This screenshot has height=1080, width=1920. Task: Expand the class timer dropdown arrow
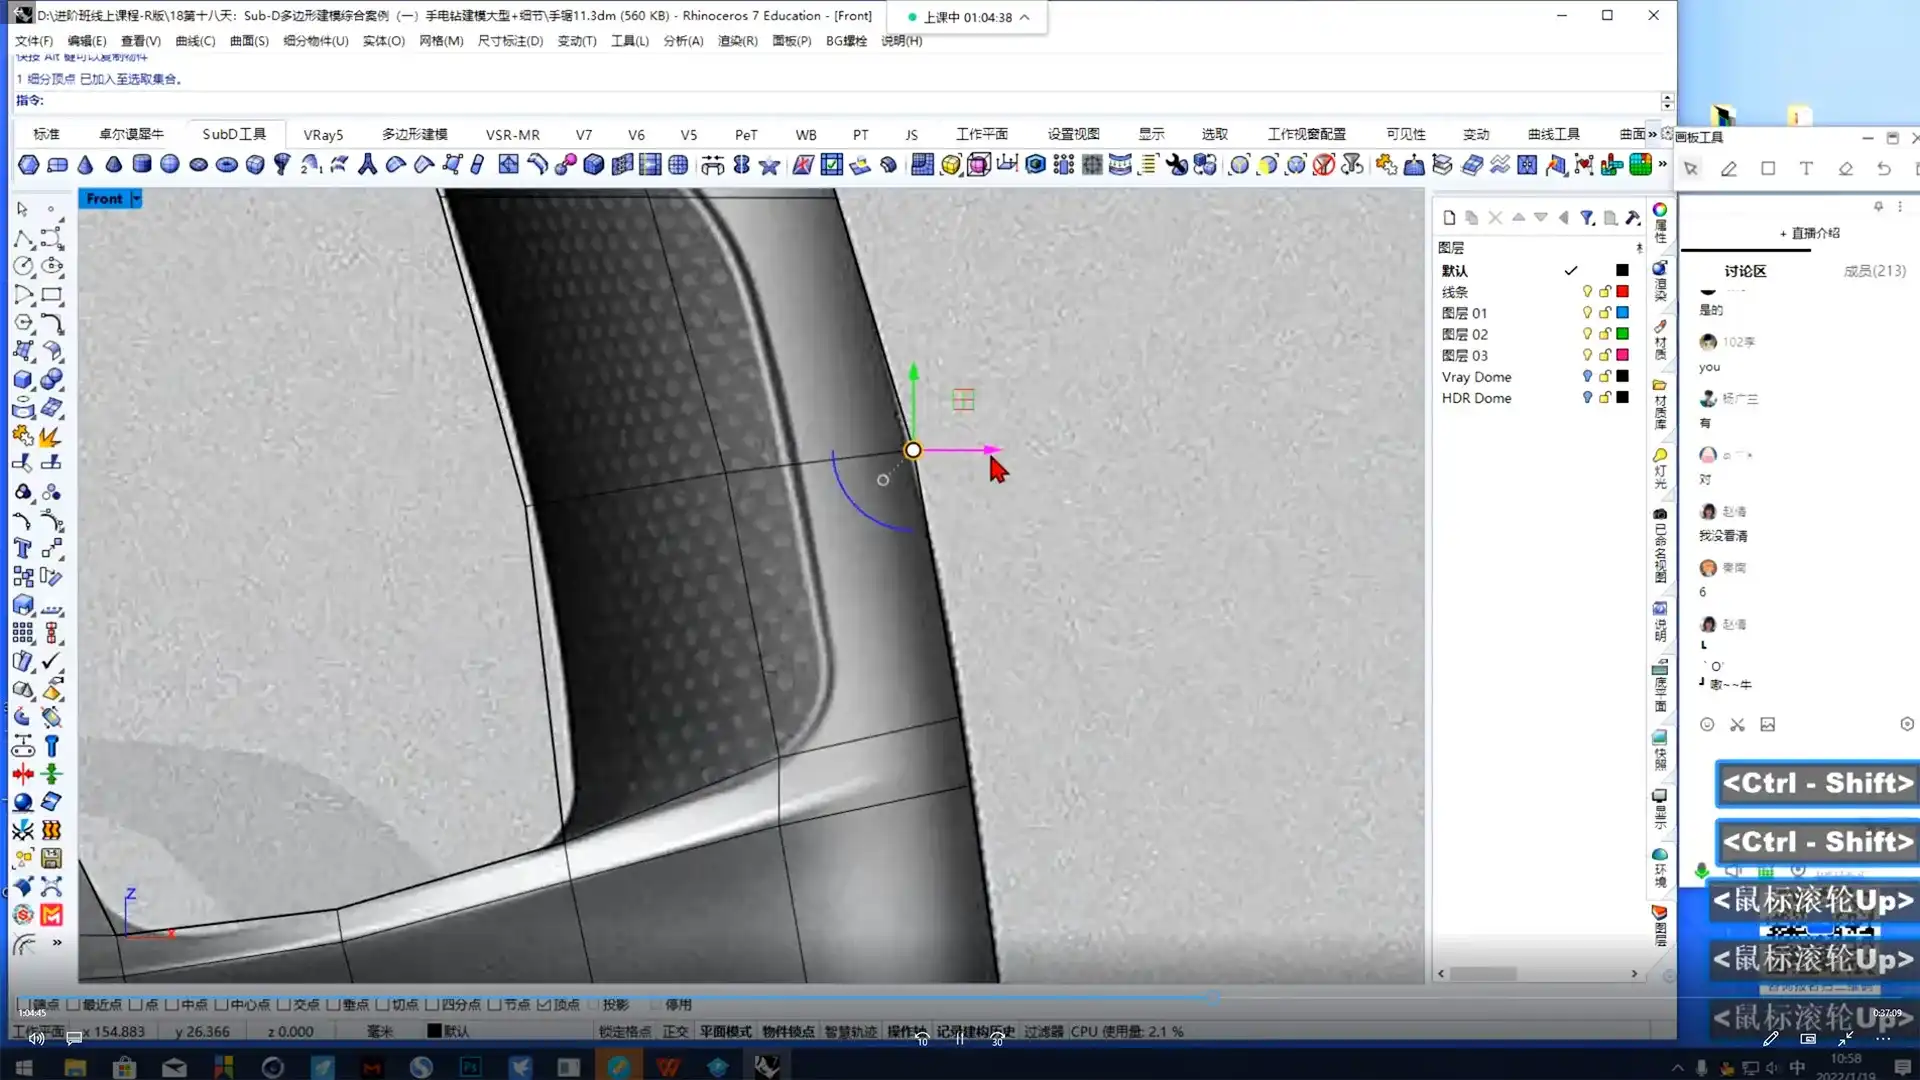[x=1025, y=17]
